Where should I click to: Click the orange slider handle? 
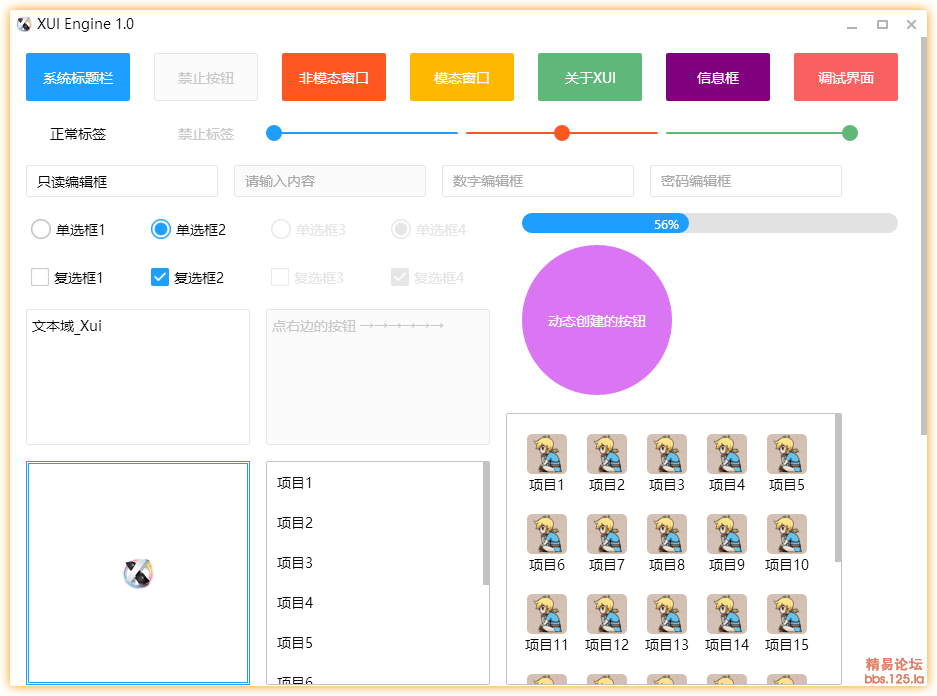[x=562, y=133]
